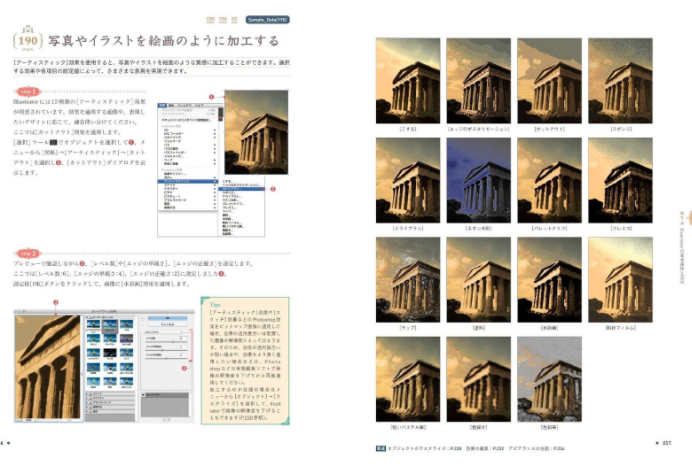Image resolution: width=692 pixels, height=464 pixels.
Task: Choose ドライブラシ in the submenu
Action: [232, 196]
